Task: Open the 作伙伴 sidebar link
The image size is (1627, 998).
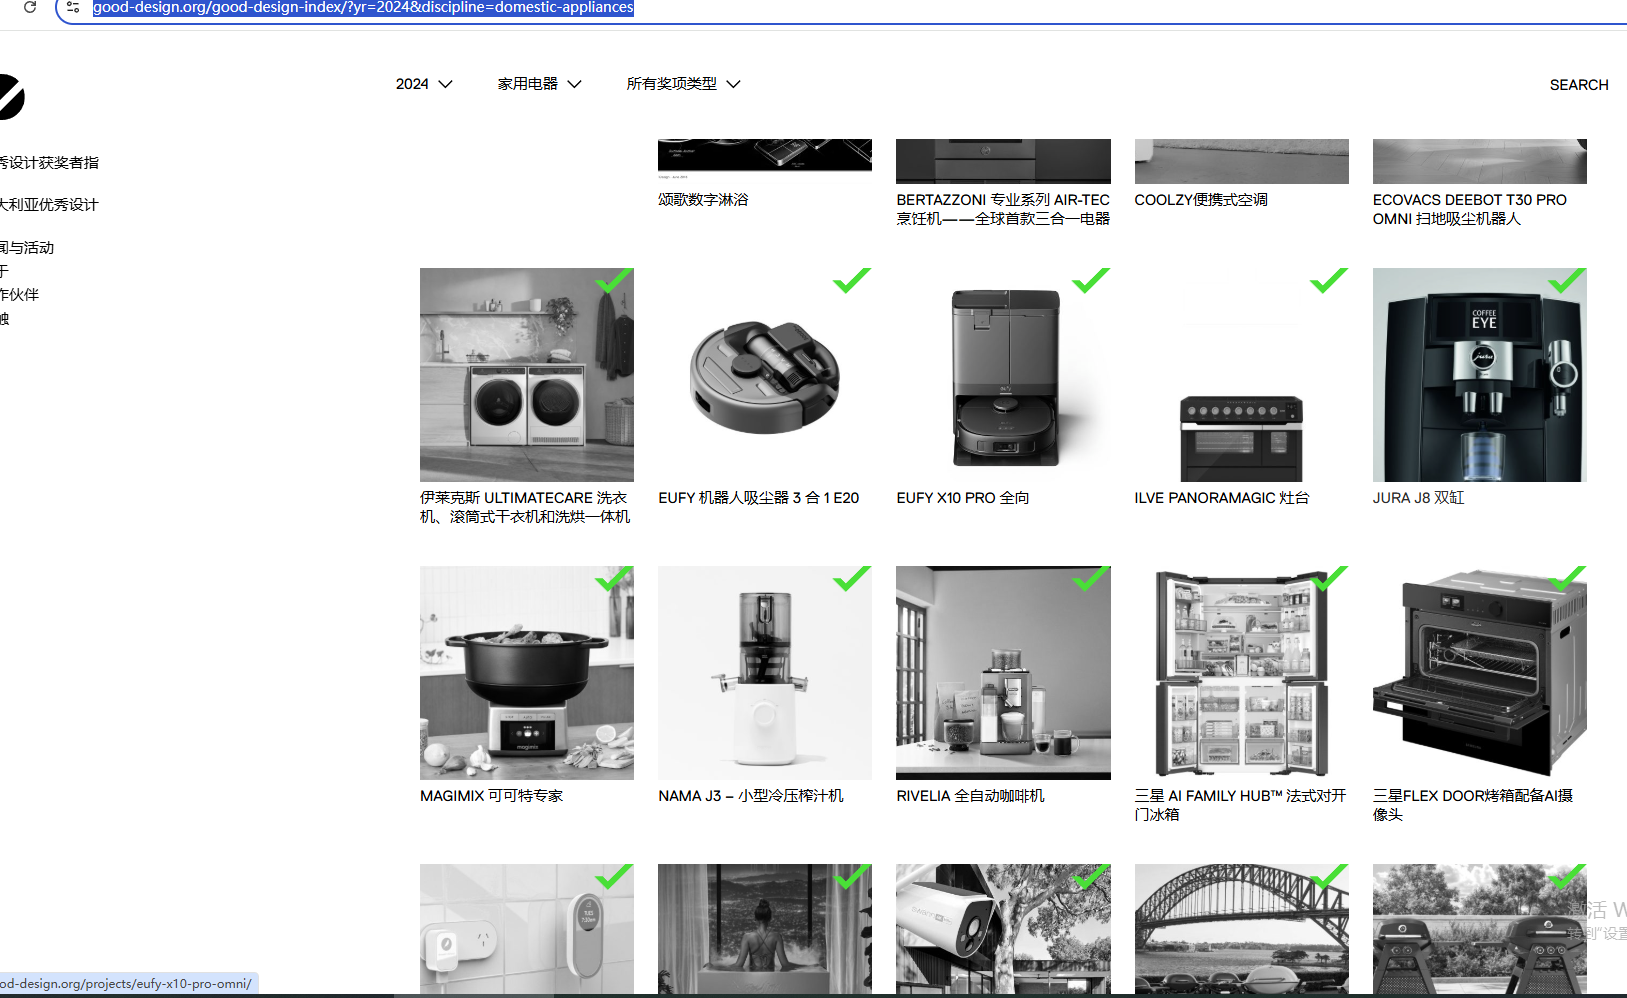Action: point(20,295)
